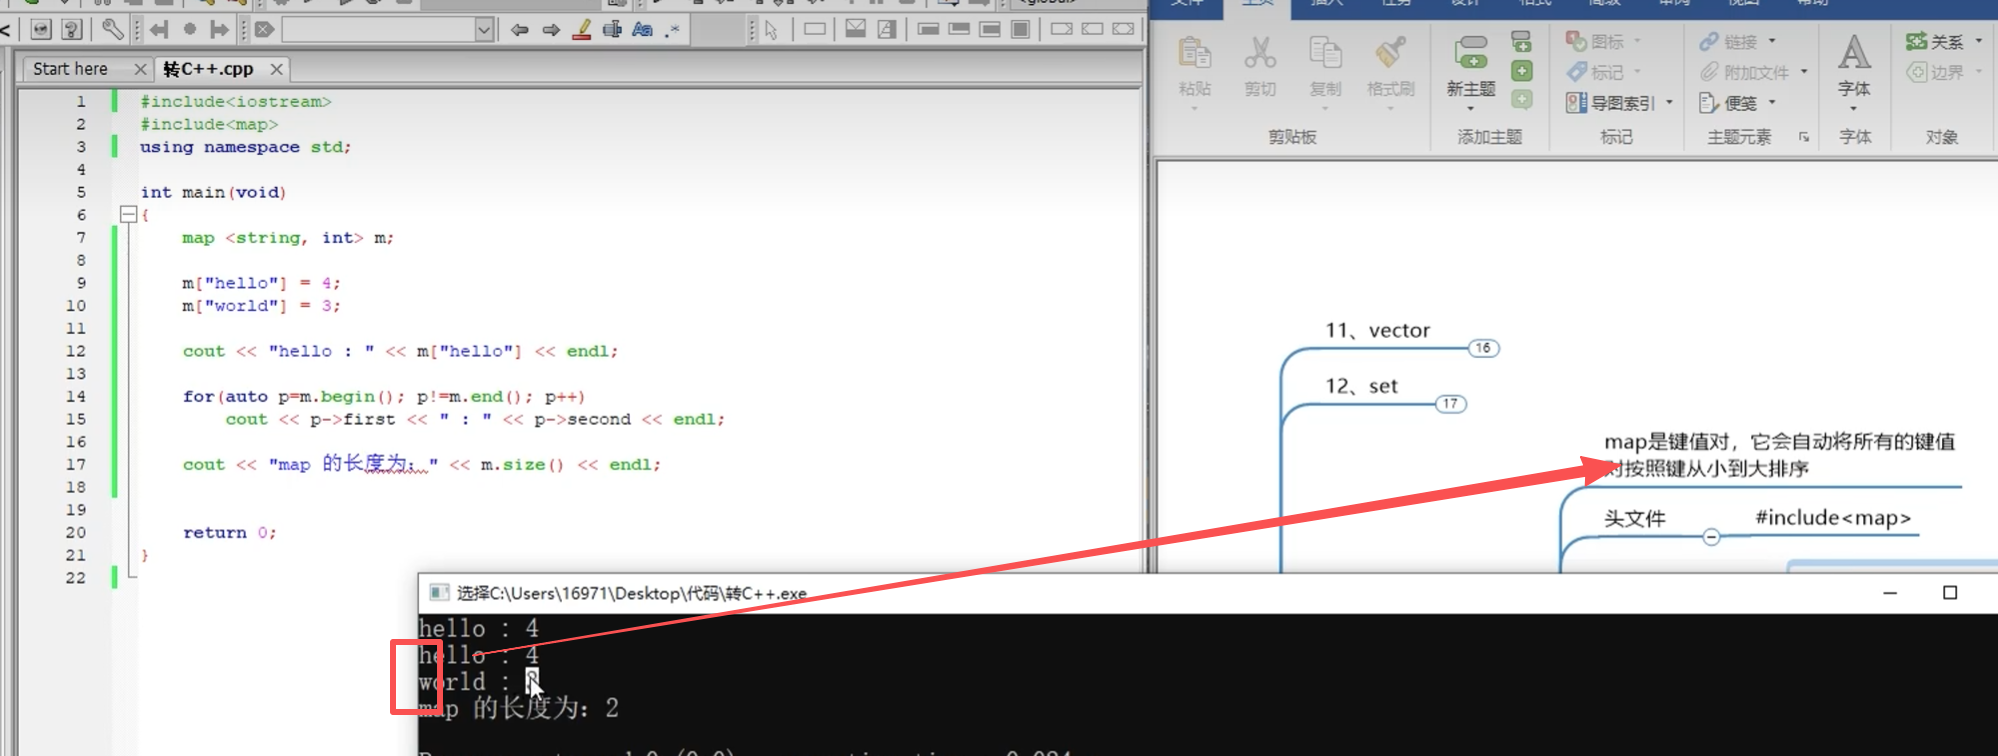Click the 17 subtopic count badge on set

pos(1450,404)
